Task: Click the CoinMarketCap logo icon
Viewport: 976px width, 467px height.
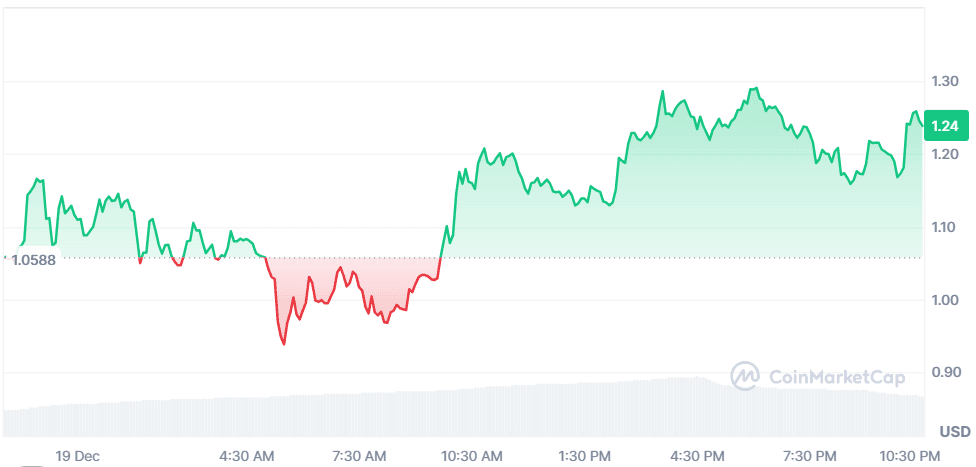Action: (746, 376)
